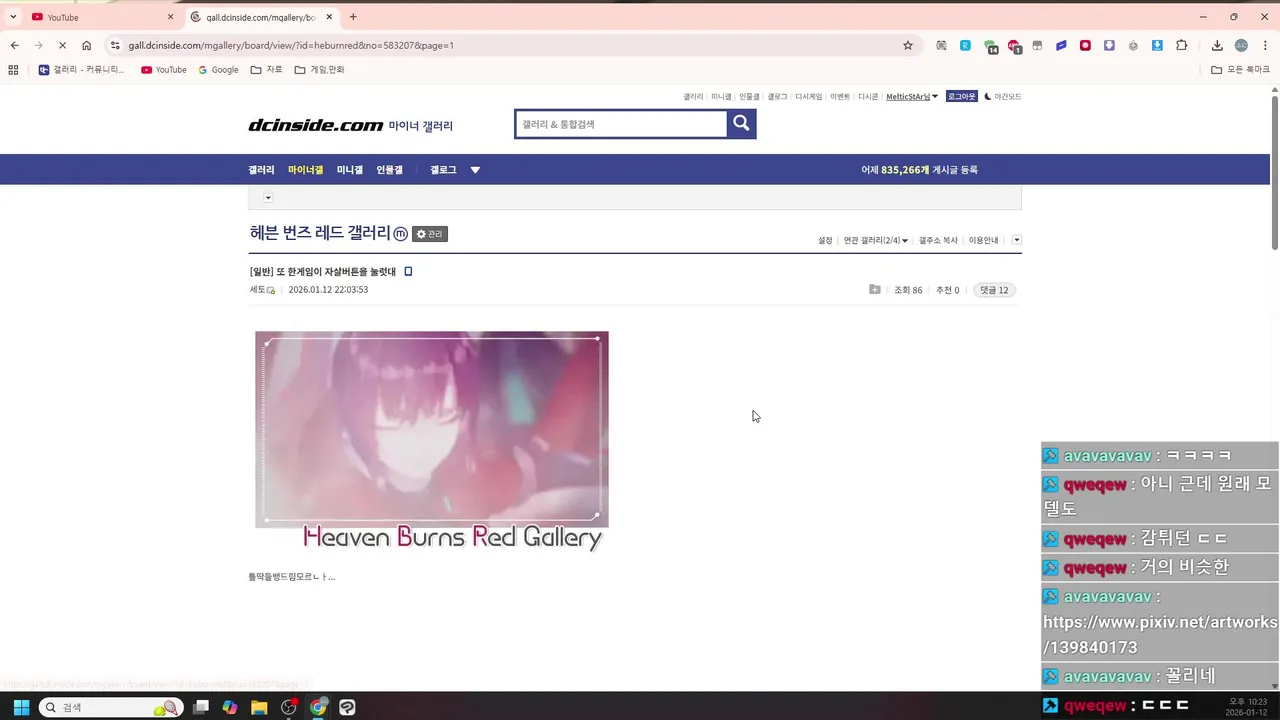Screen dimensions: 1280x720
Task: Expand the nav bar triangle dropdown after 갤로그
Action: coord(475,170)
